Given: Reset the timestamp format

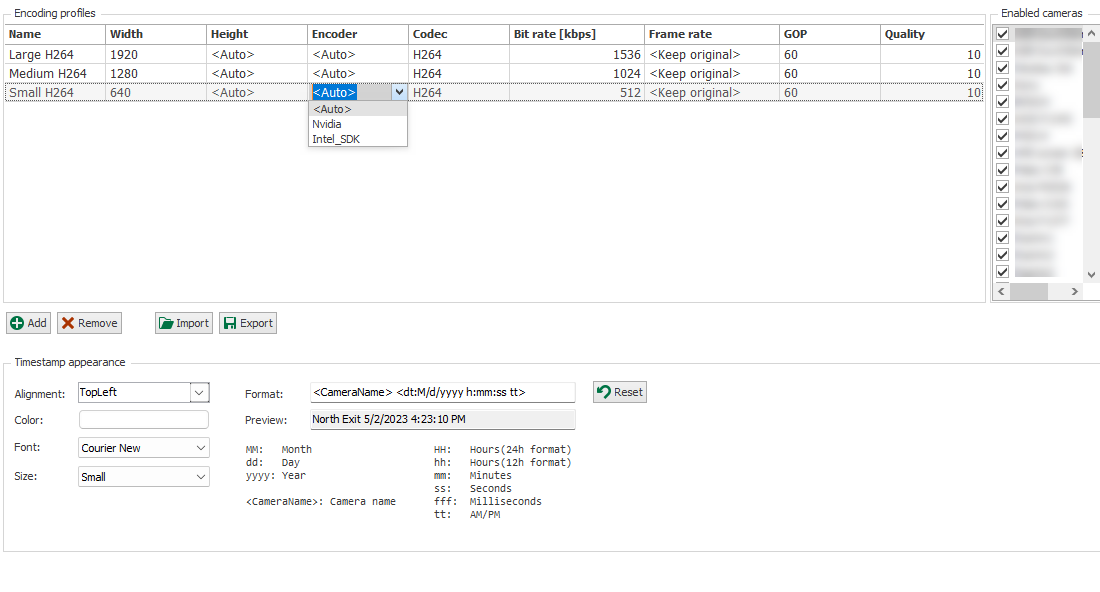Looking at the screenshot, I should [x=620, y=392].
